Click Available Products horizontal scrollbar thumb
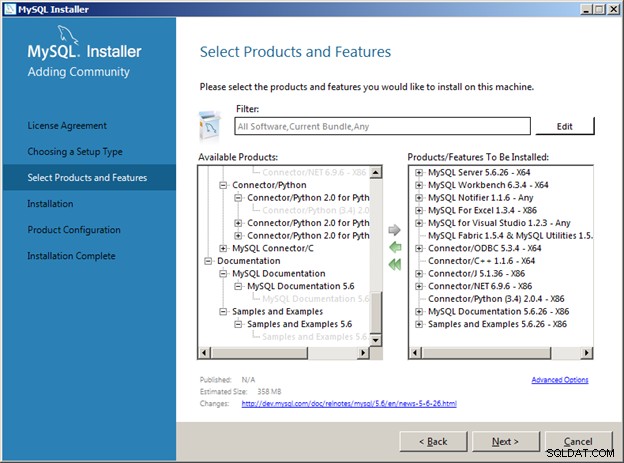624x463 pixels. point(259,353)
